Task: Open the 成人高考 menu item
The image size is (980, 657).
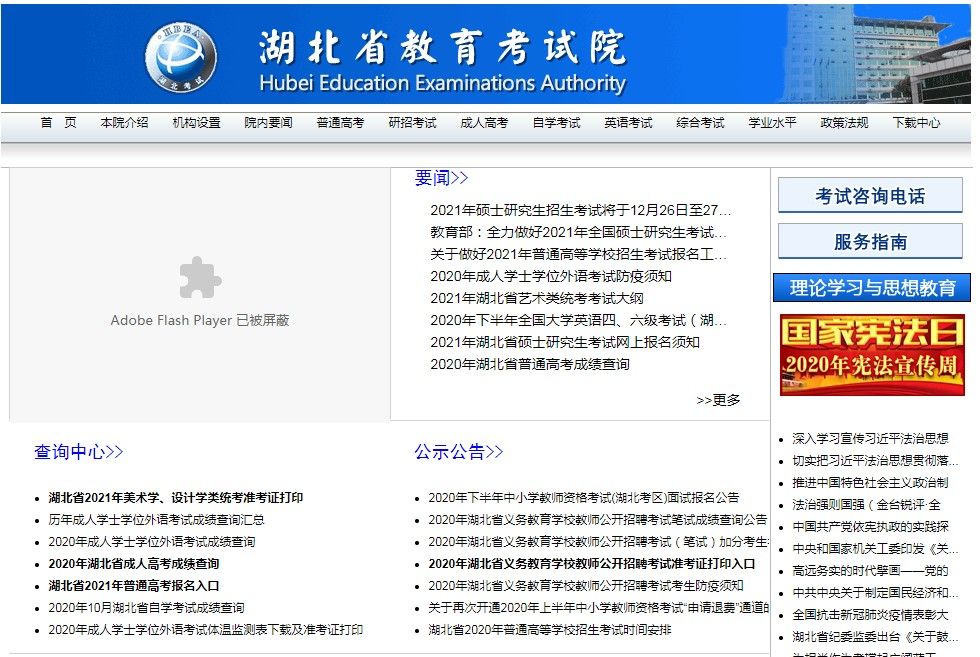Action: [484, 123]
